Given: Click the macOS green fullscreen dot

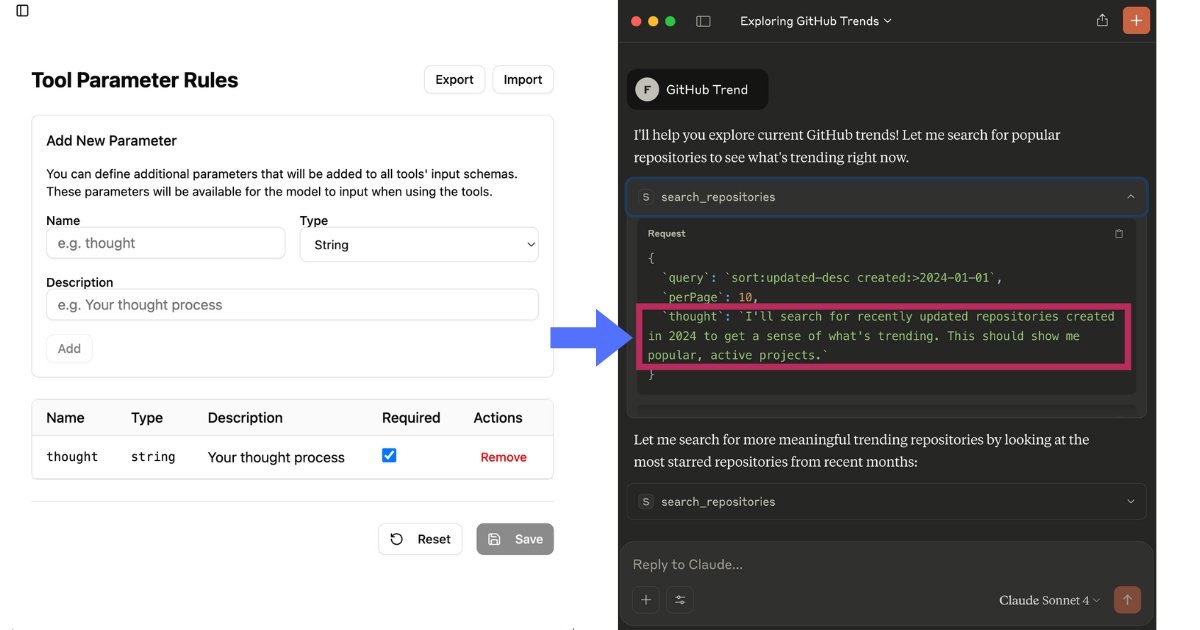Looking at the screenshot, I should click(x=670, y=21).
